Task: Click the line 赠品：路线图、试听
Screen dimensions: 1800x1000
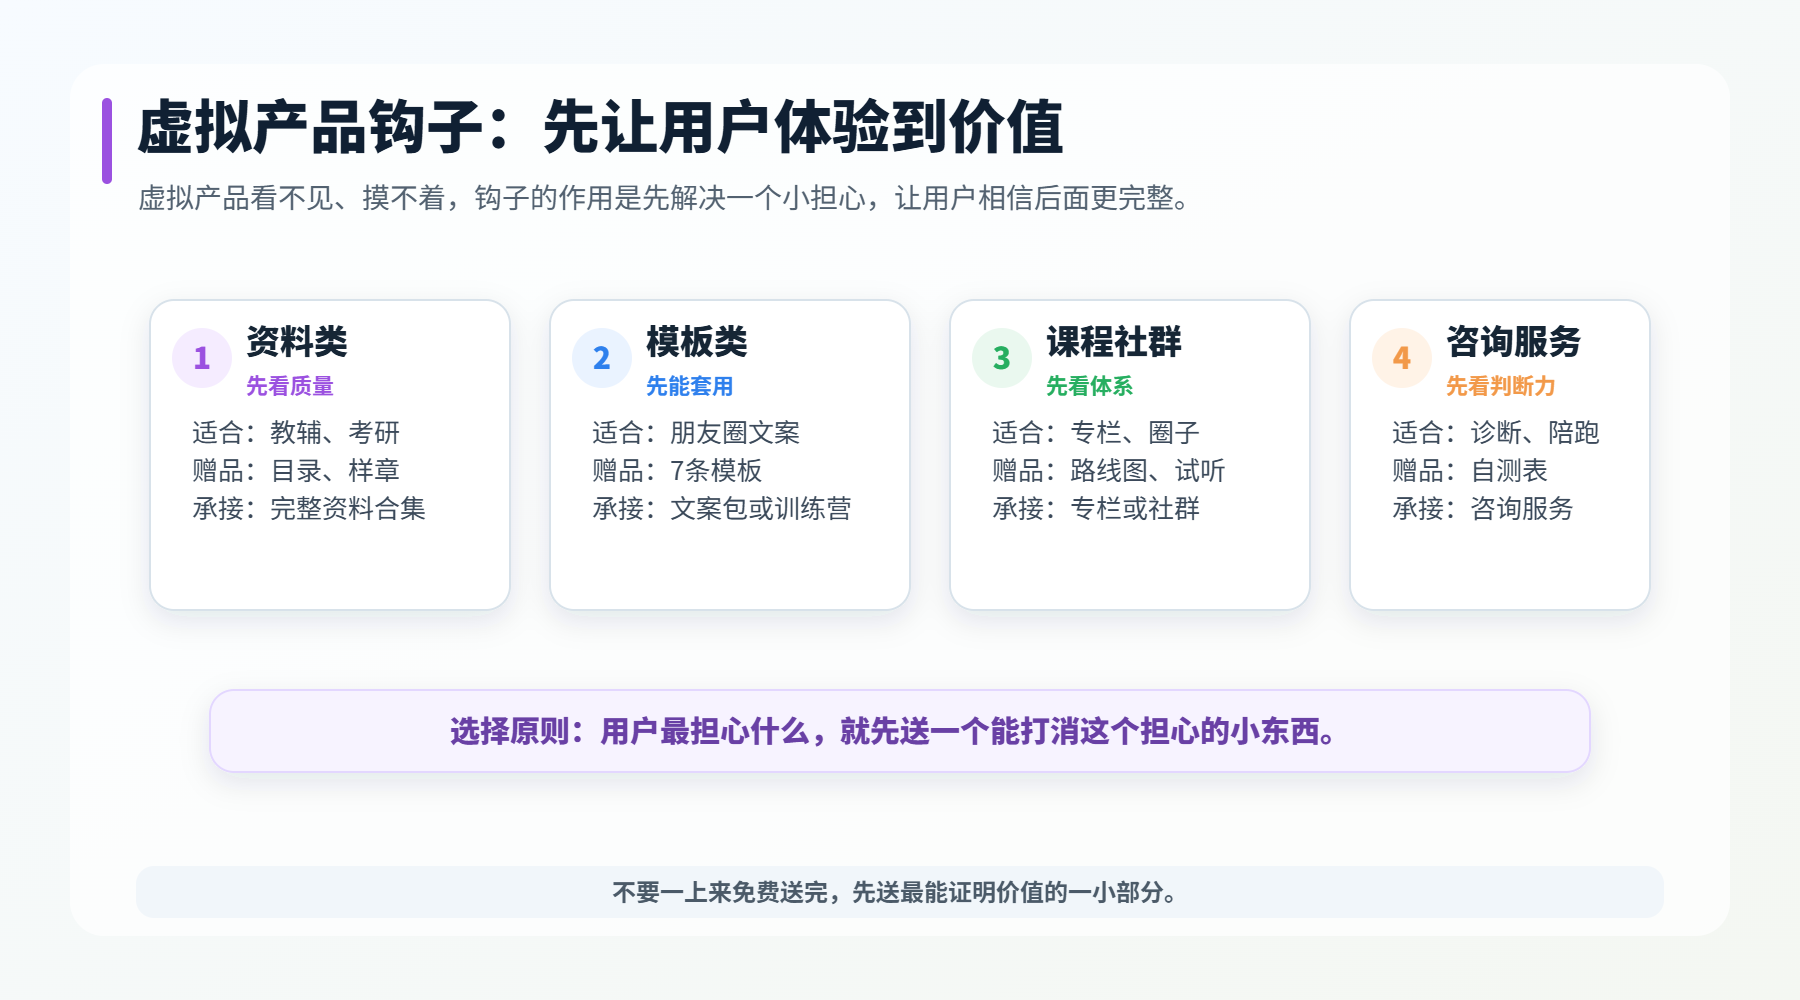Action: (x=1109, y=471)
